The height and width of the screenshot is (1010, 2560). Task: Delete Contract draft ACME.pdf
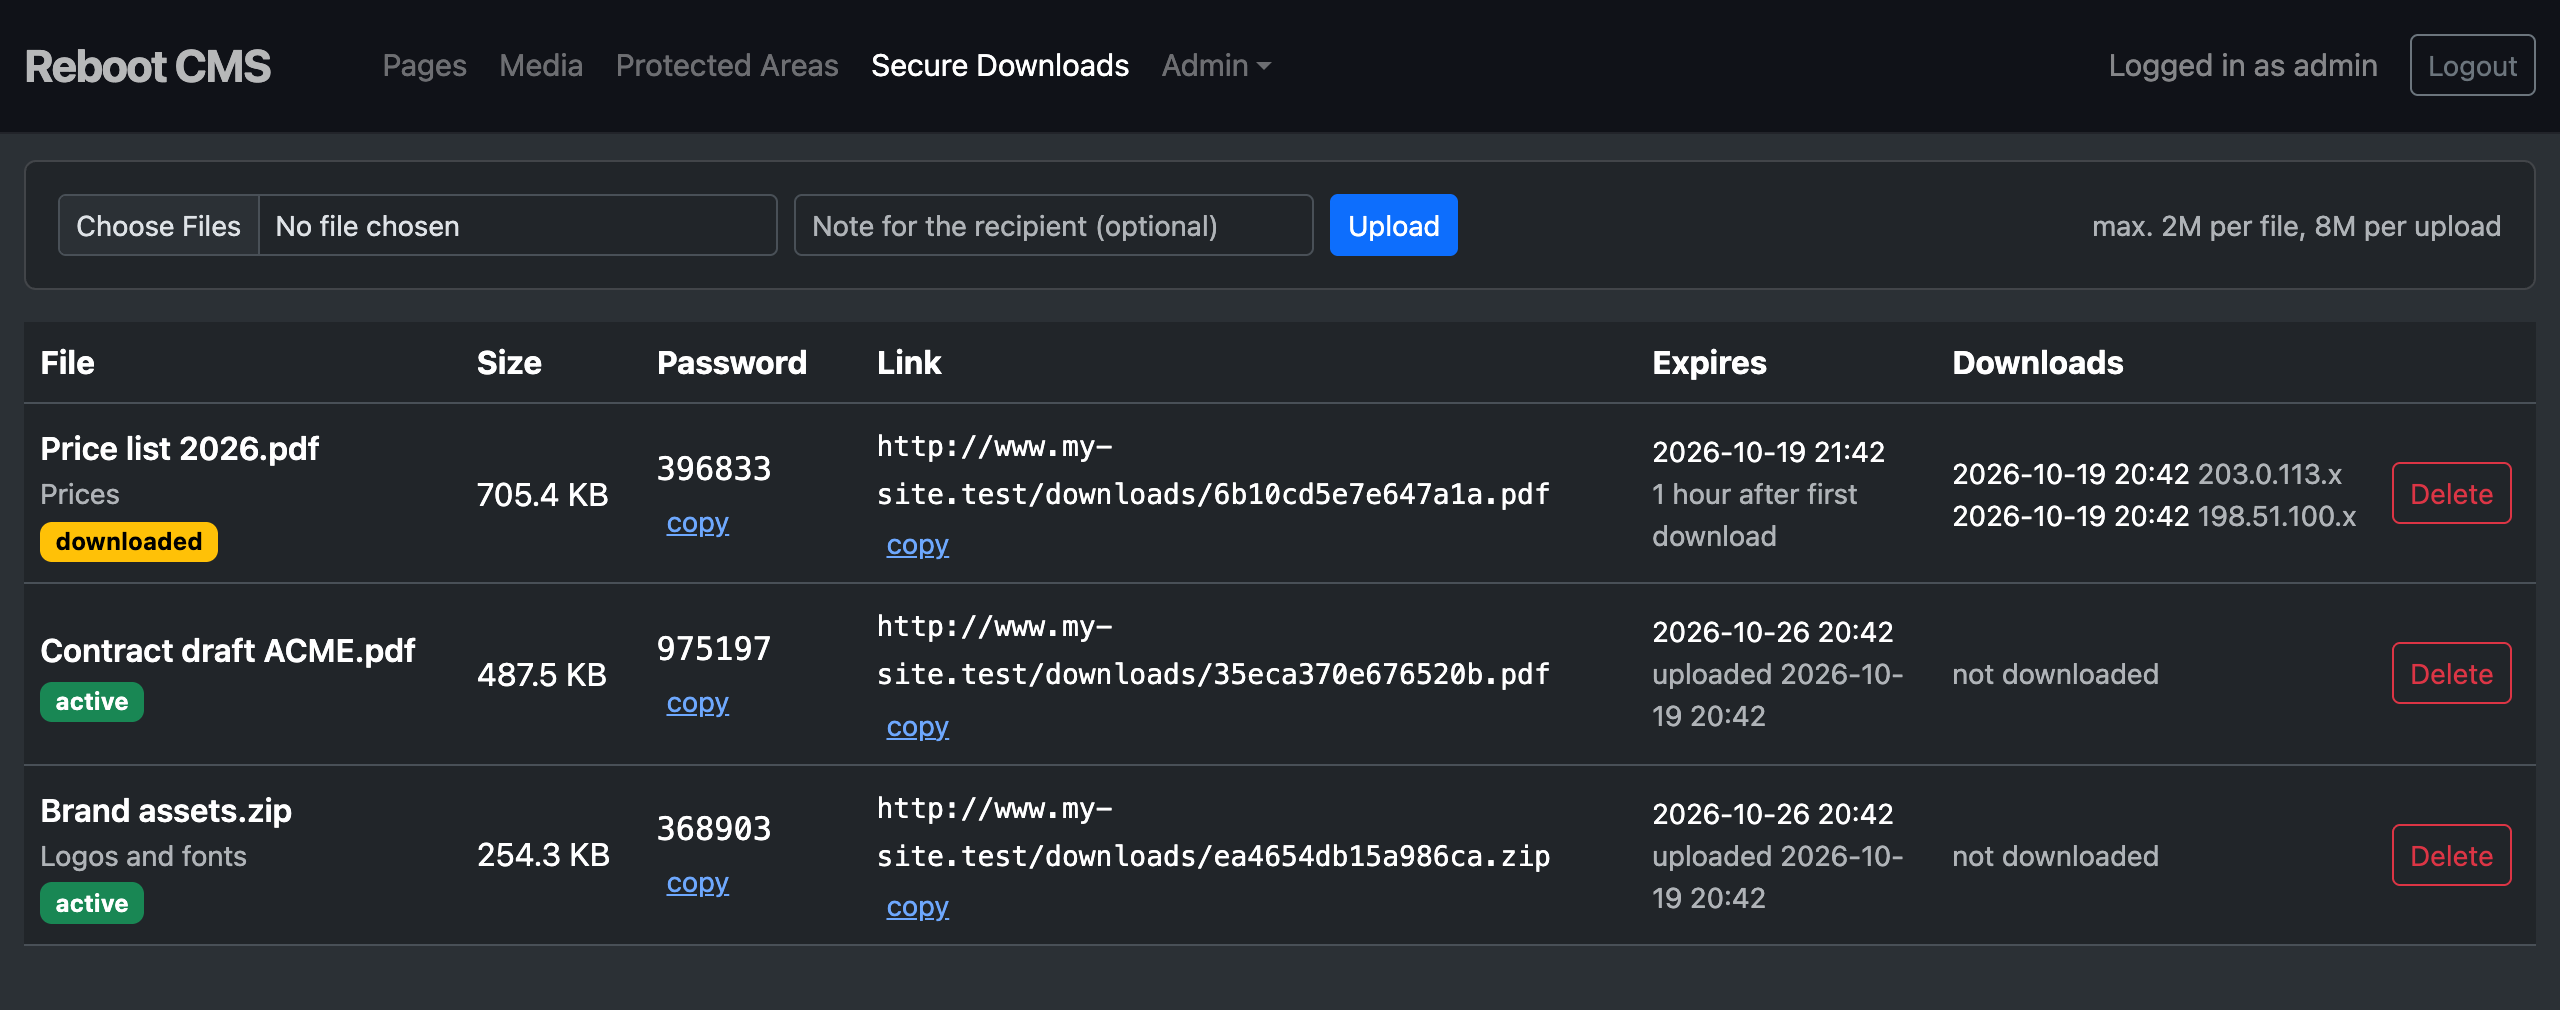tap(2451, 673)
